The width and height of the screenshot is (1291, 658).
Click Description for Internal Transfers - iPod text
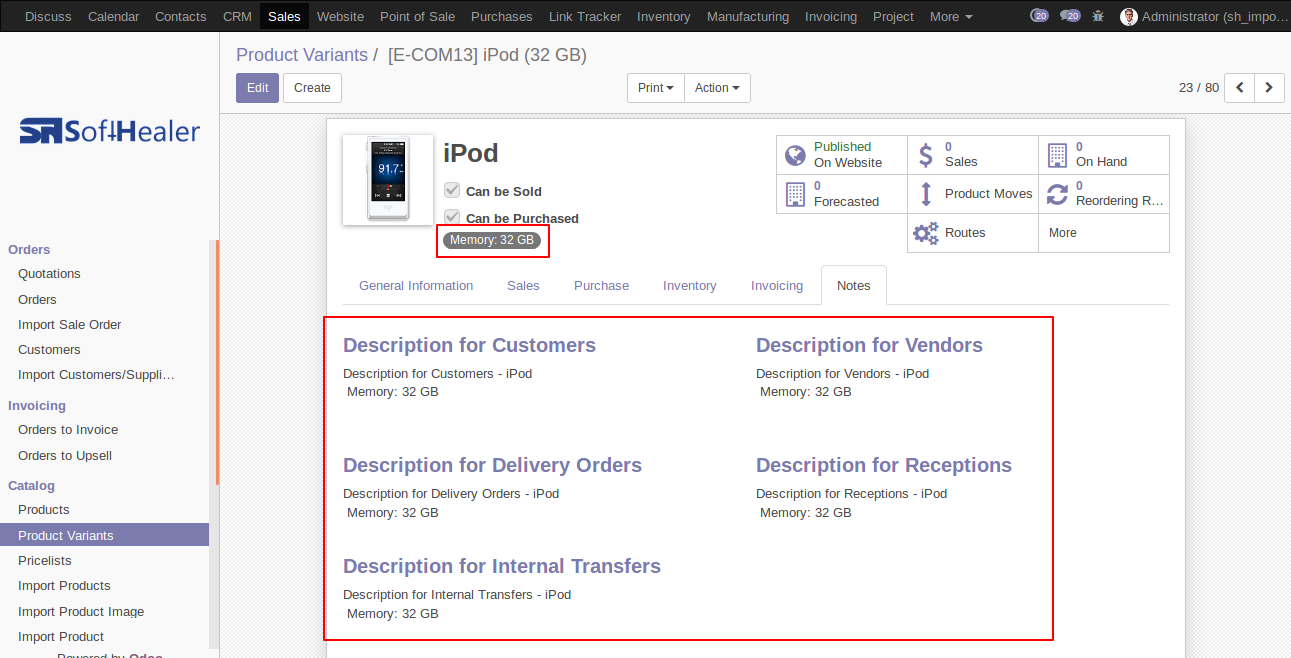pos(457,594)
